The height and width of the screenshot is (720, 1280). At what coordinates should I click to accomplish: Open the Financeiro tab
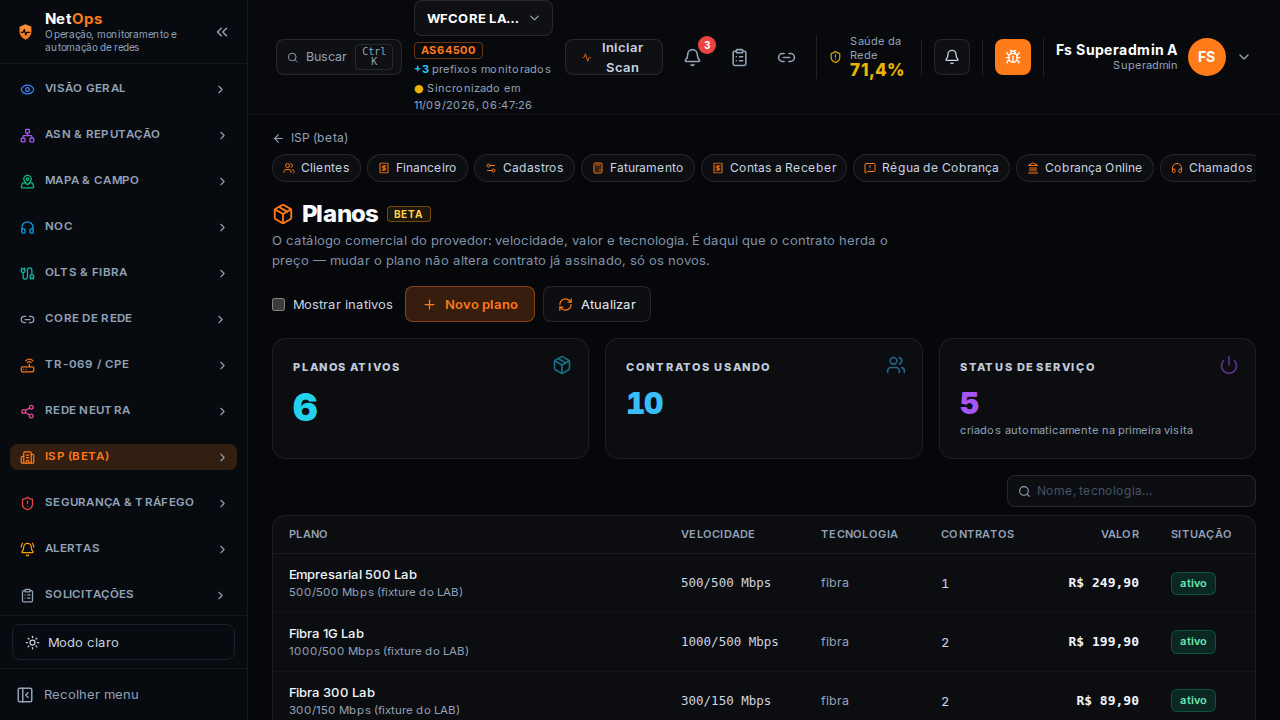(417, 168)
